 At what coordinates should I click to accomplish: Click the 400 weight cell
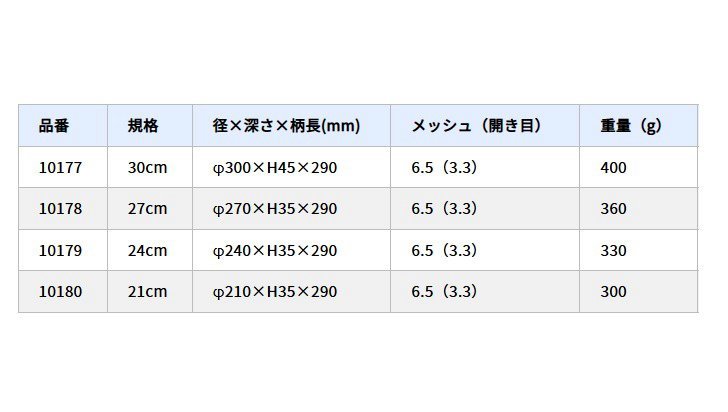(614, 168)
